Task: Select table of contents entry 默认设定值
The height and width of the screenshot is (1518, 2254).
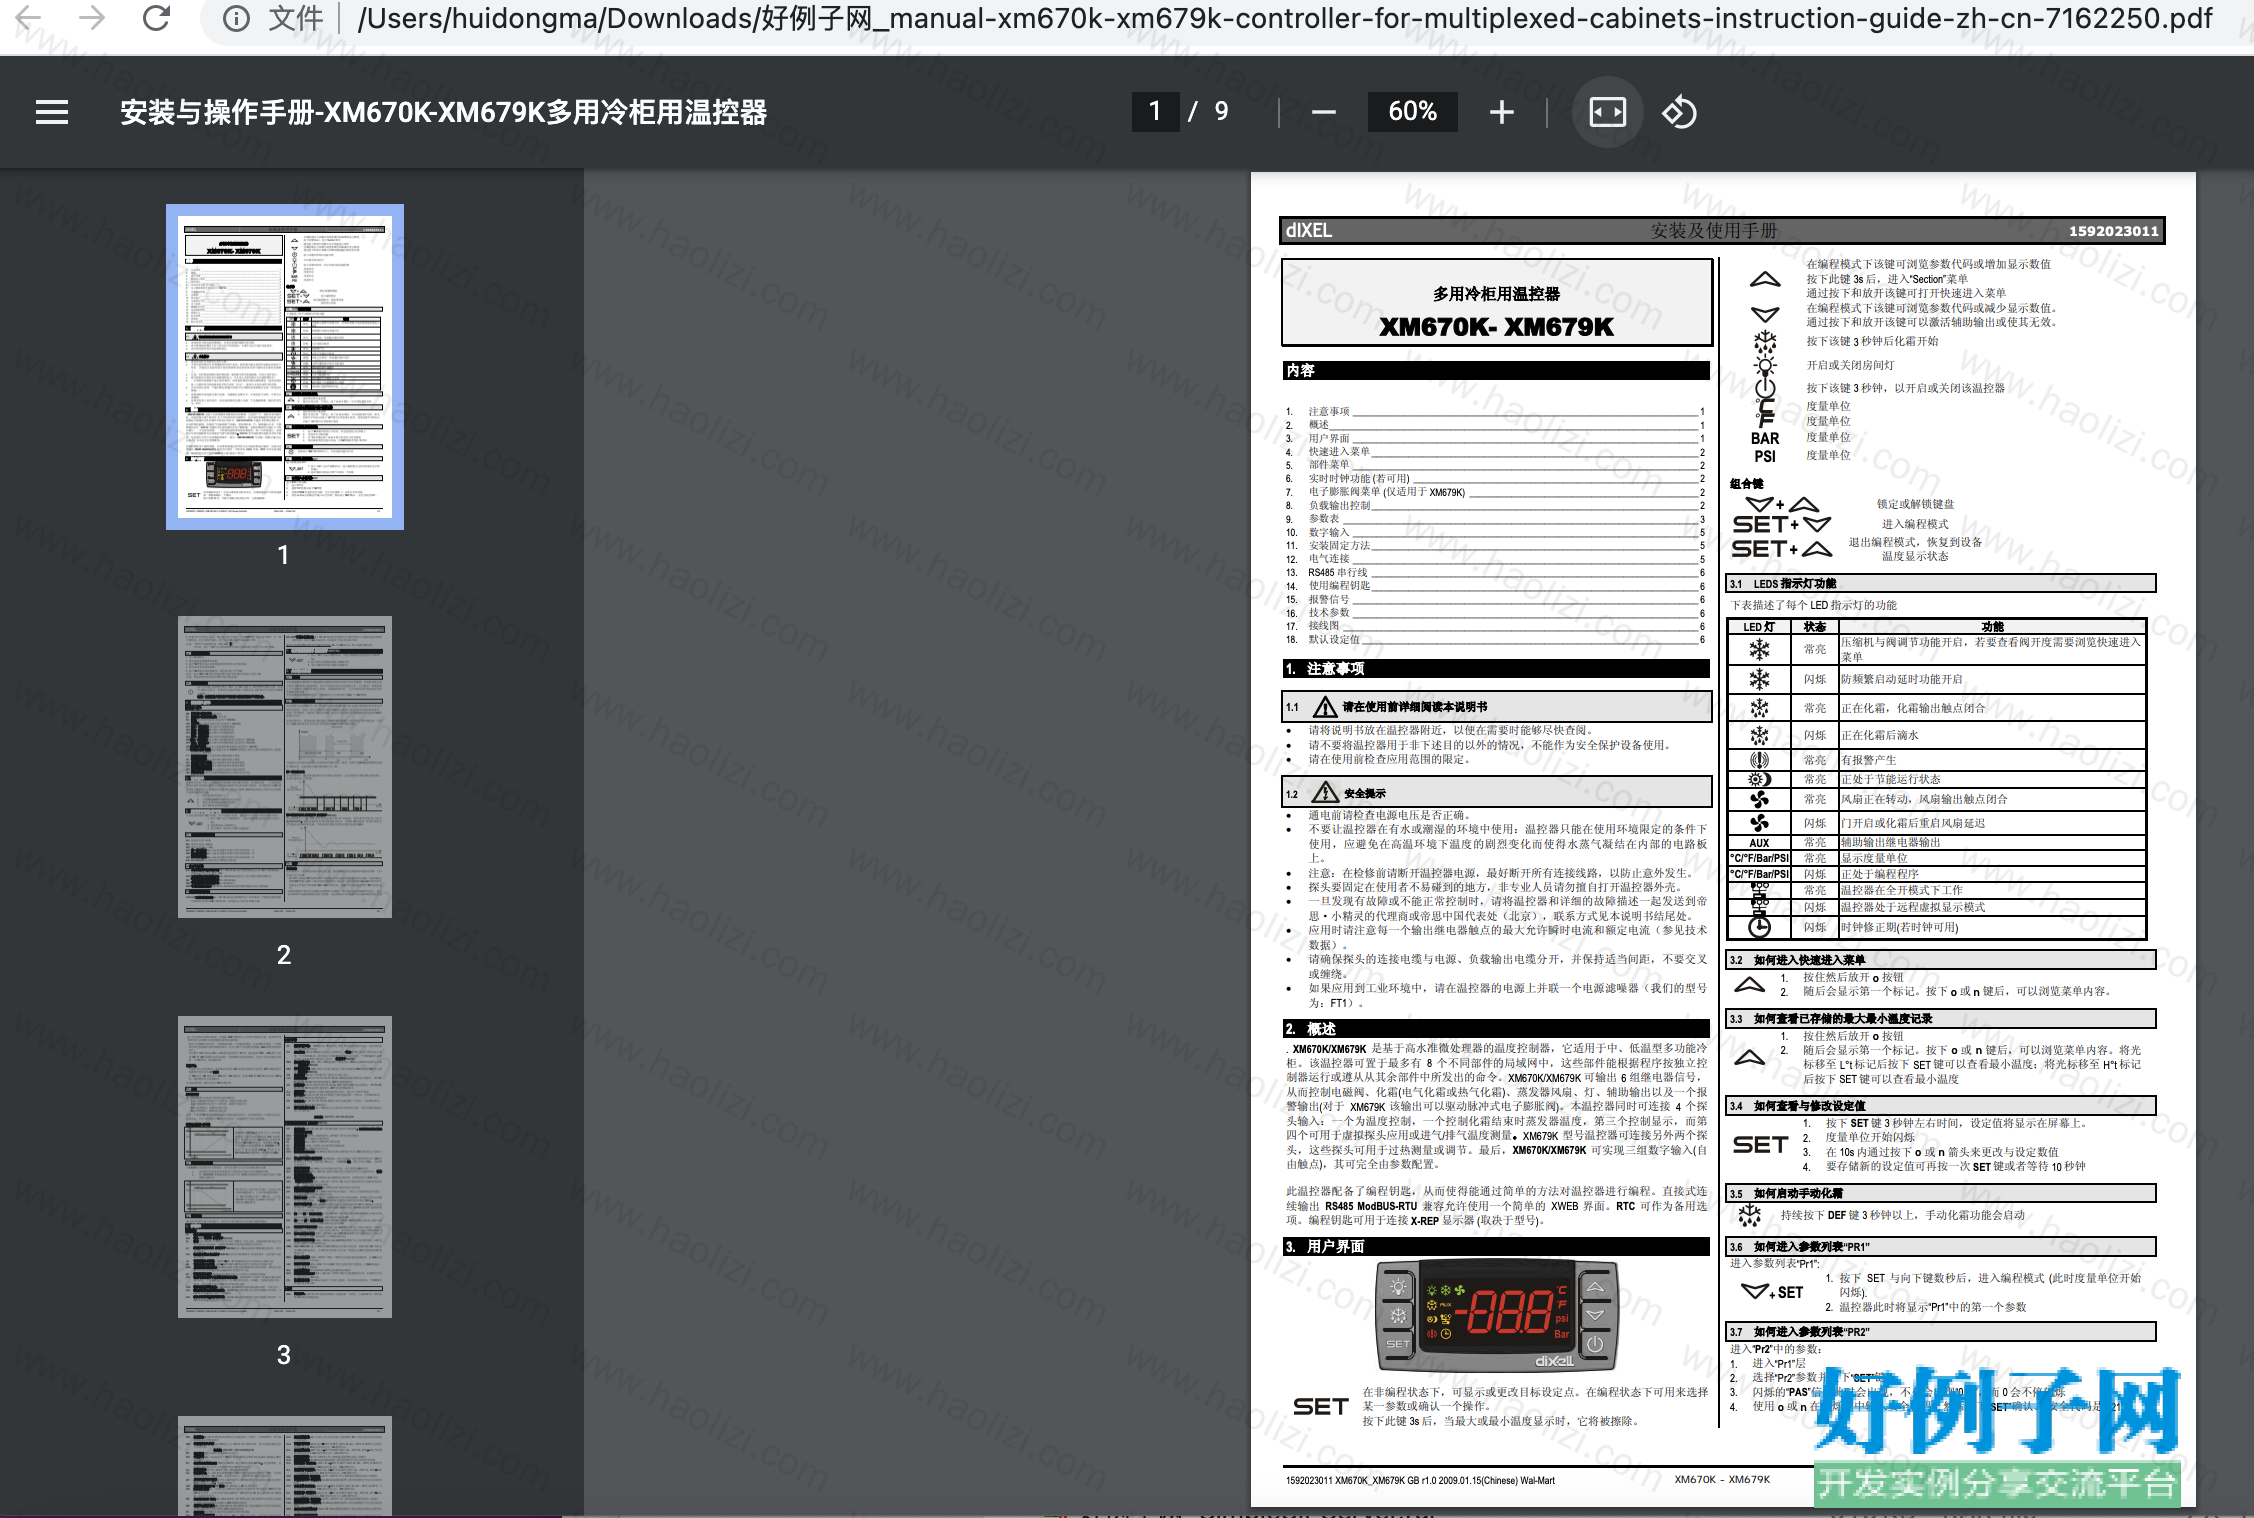Action: tap(1334, 639)
